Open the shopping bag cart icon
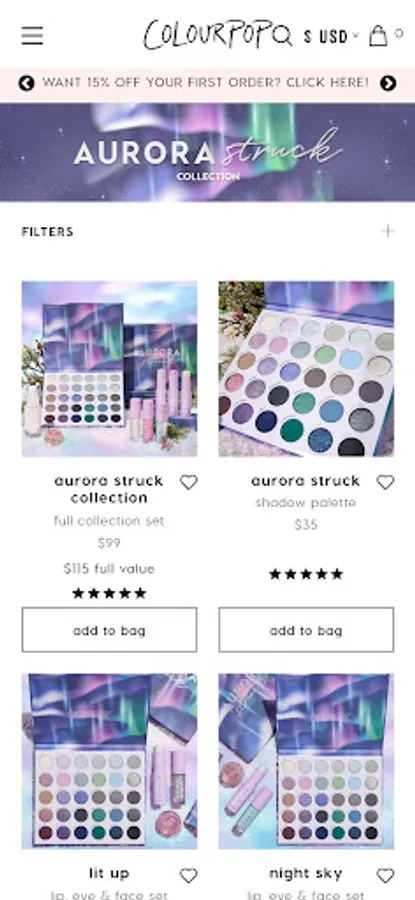The image size is (415, 900). (x=378, y=36)
